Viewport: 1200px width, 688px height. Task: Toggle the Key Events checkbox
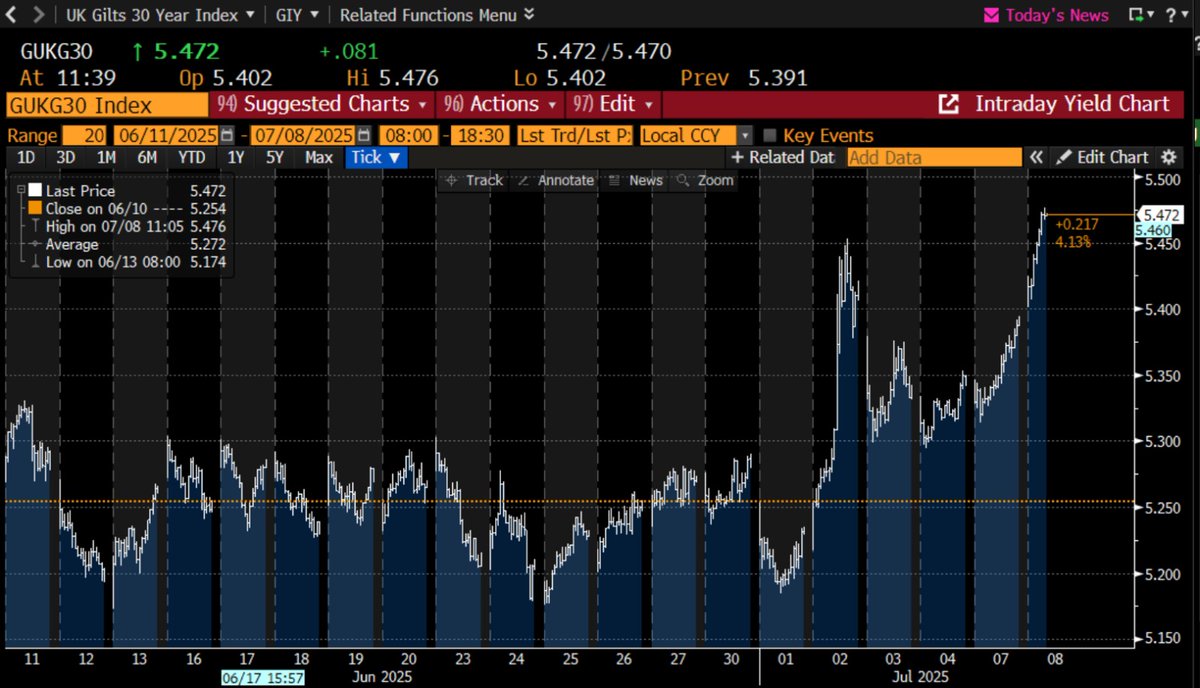tap(769, 136)
